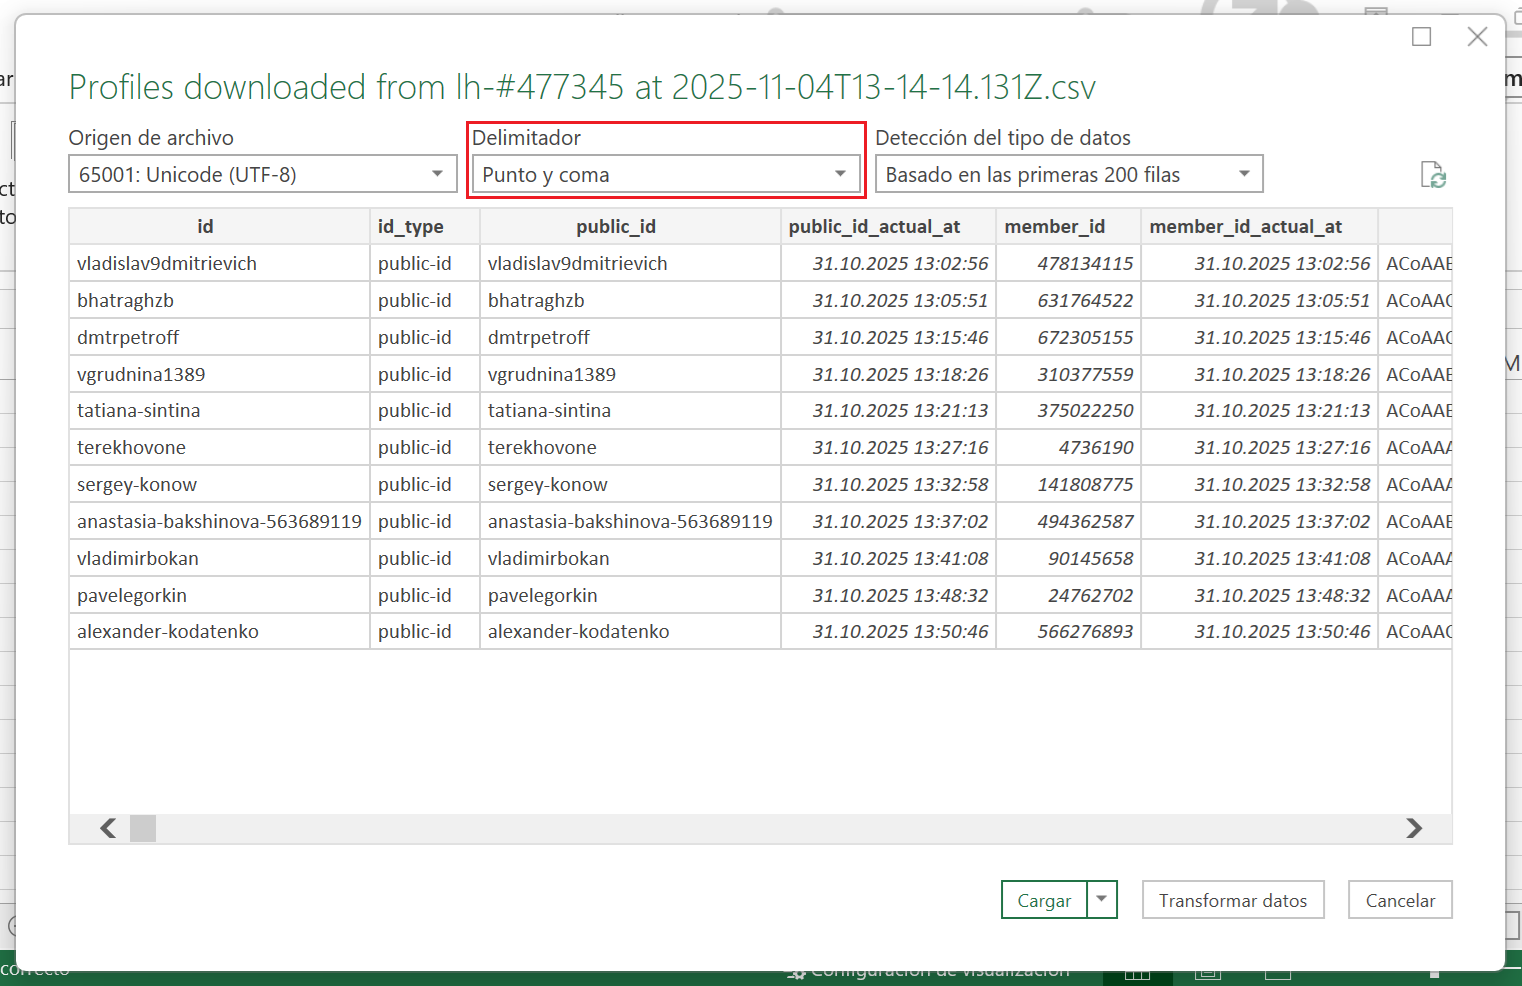
Task: Click the right scroll arrow below the table
Action: point(1413,828)
